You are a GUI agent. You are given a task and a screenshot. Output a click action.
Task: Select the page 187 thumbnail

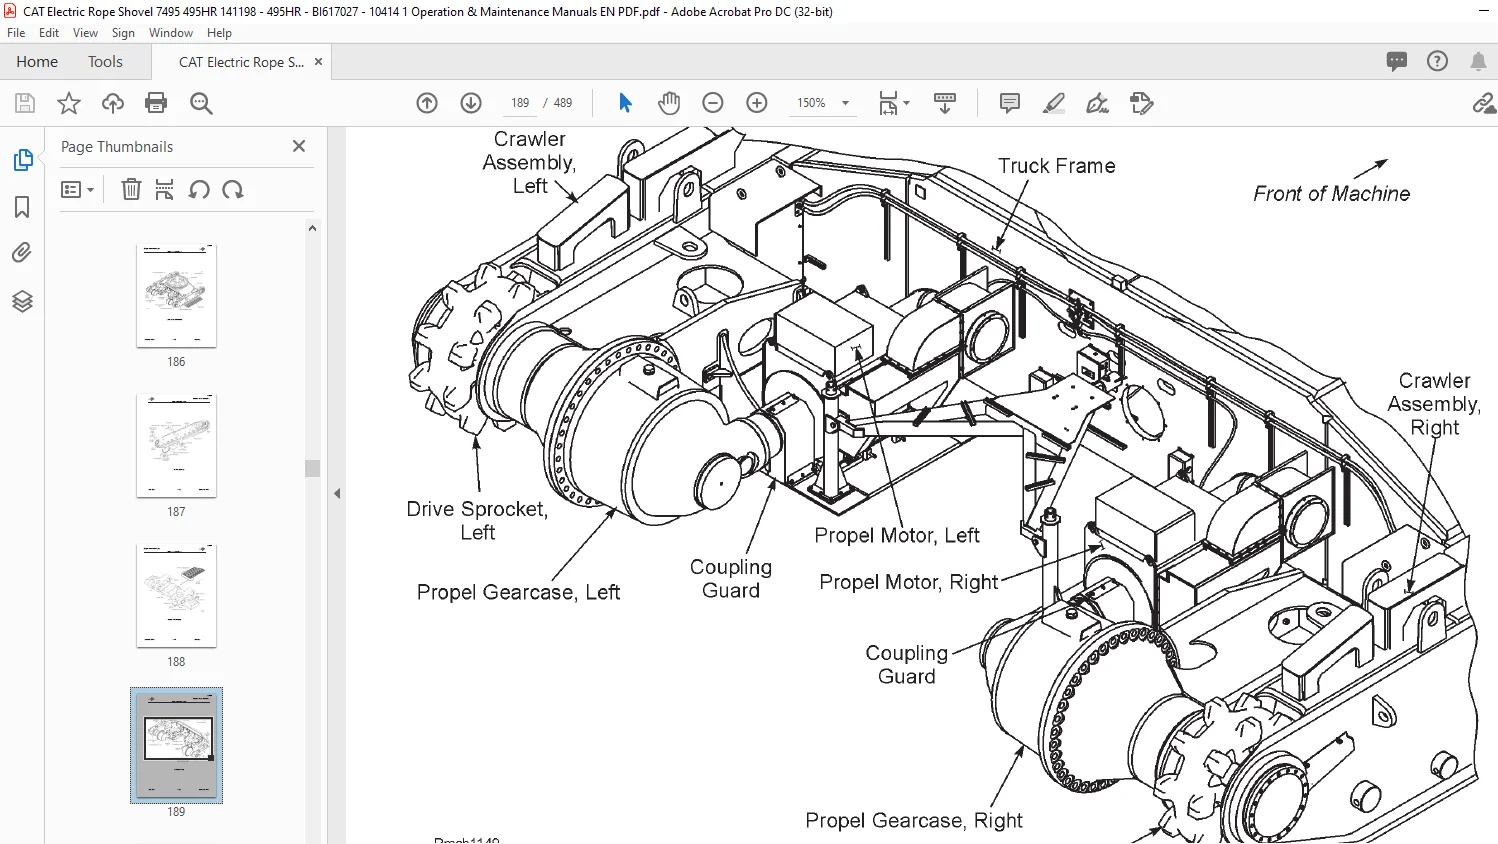pyautogui.click(x=176, y=446)
